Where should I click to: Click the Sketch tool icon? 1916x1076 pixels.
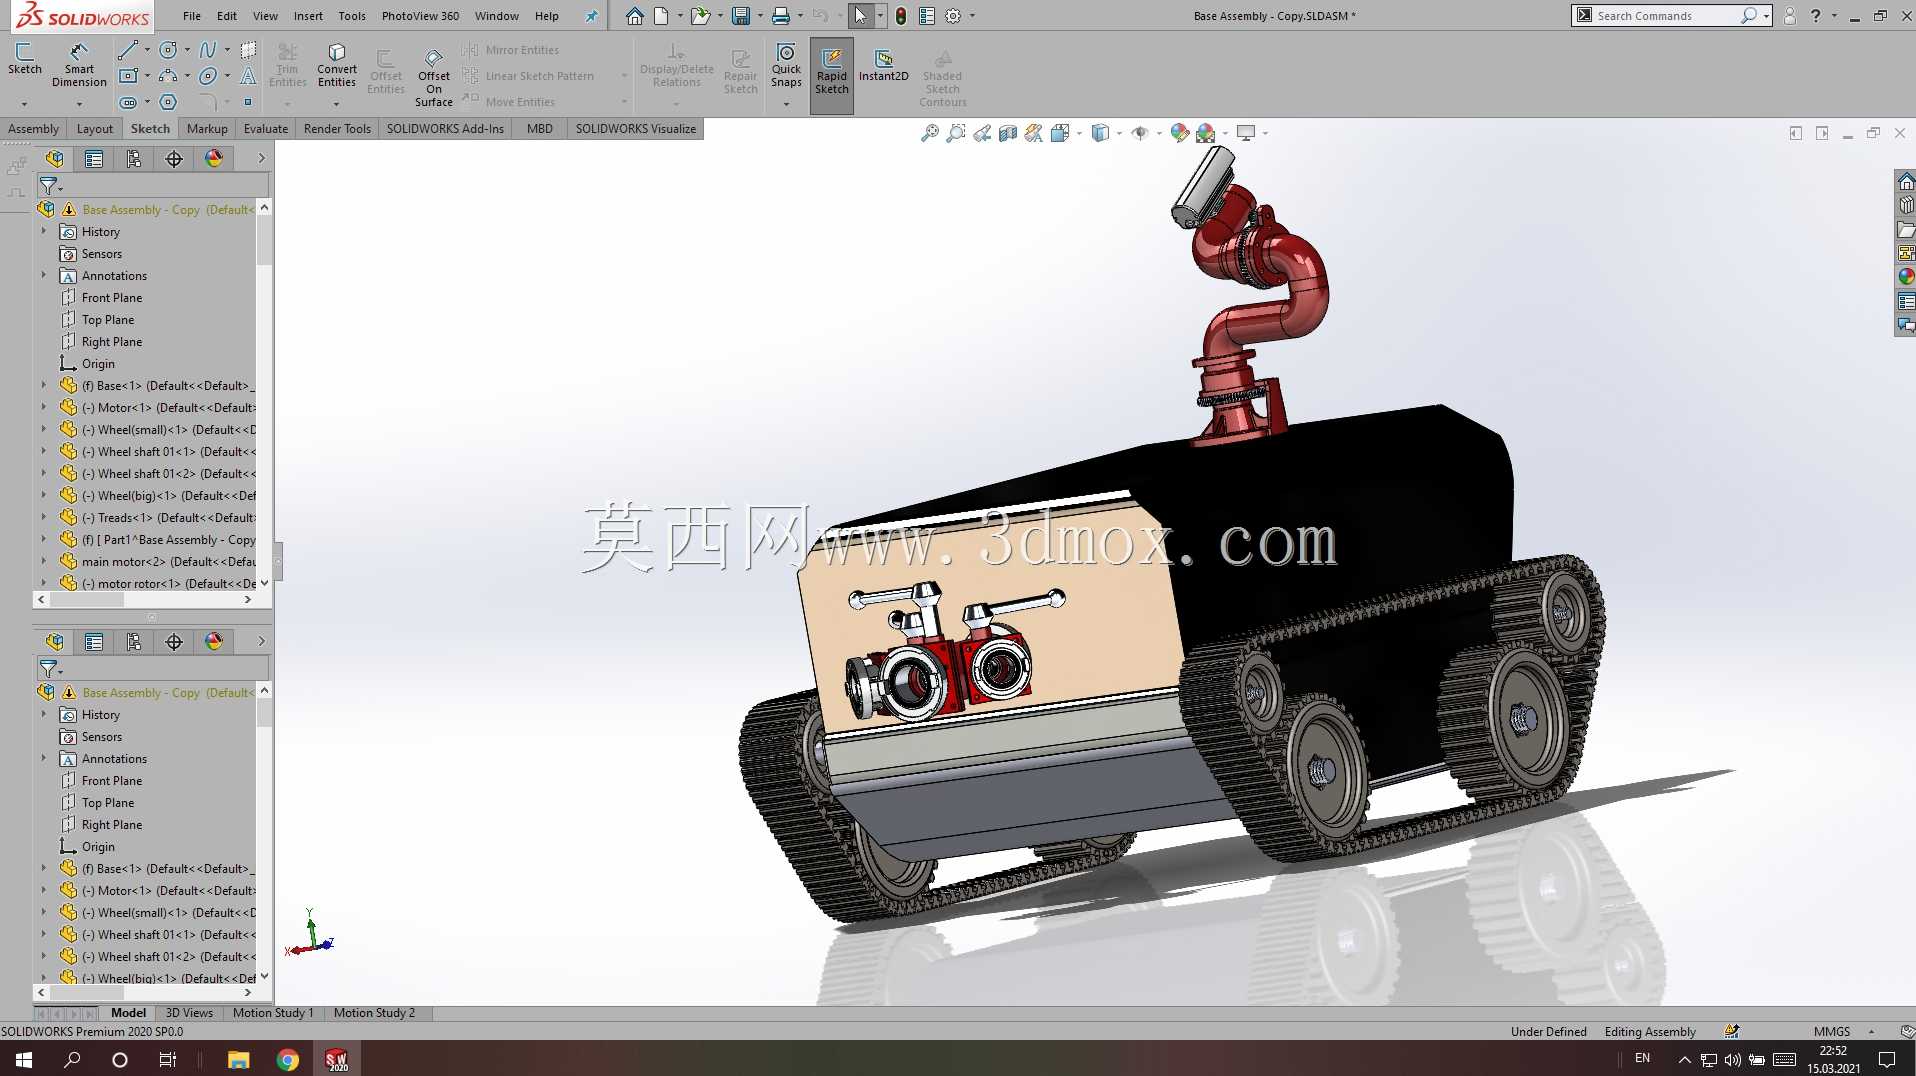[25, 58]
